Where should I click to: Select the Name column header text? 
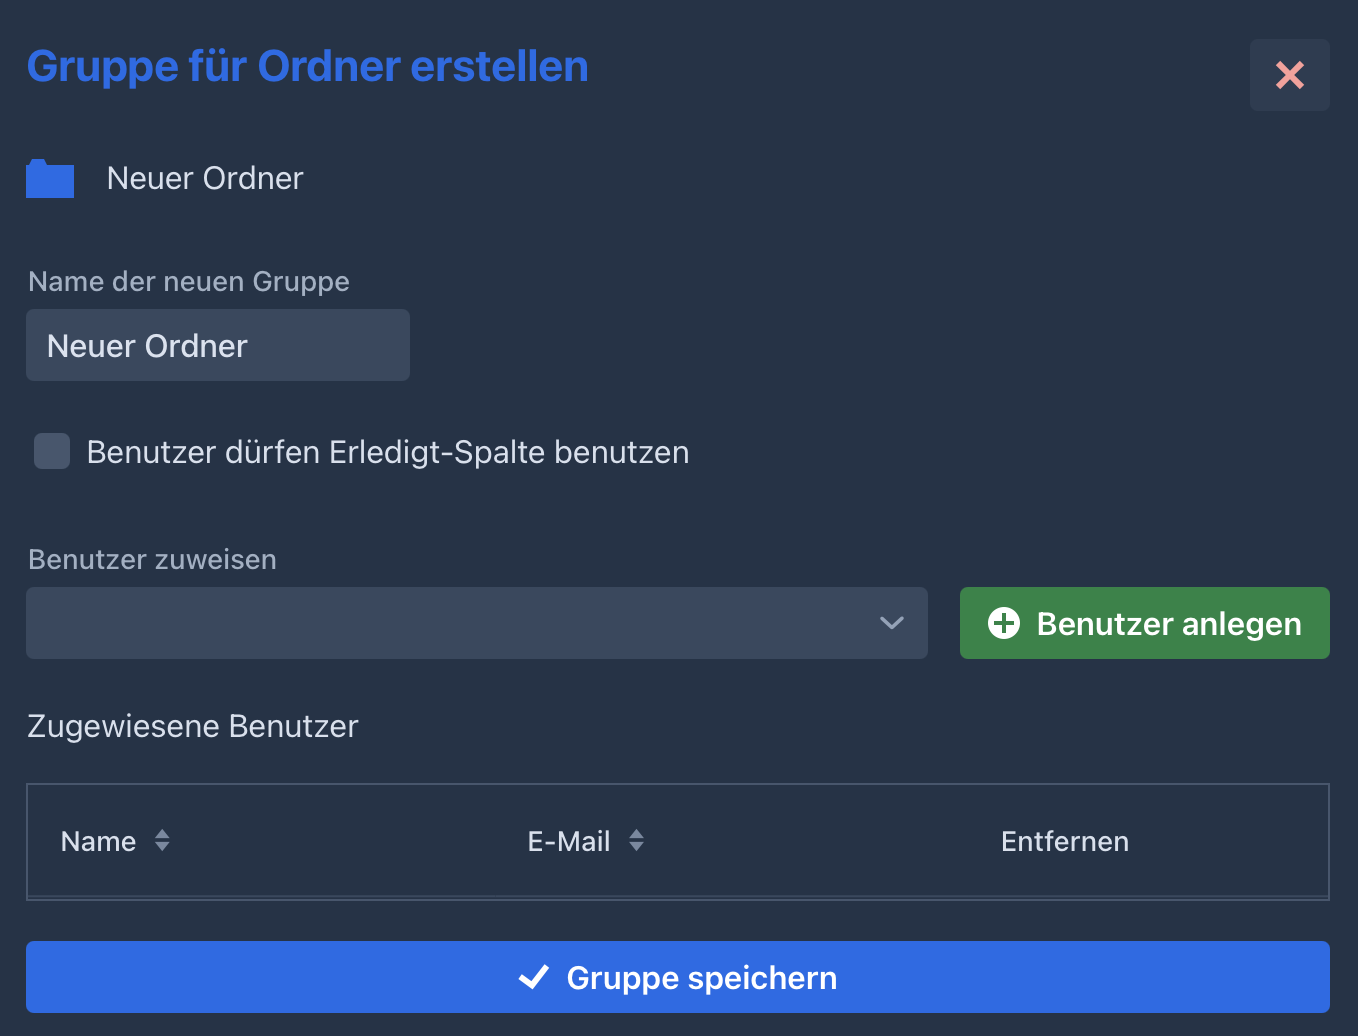(x=98, y=841)
